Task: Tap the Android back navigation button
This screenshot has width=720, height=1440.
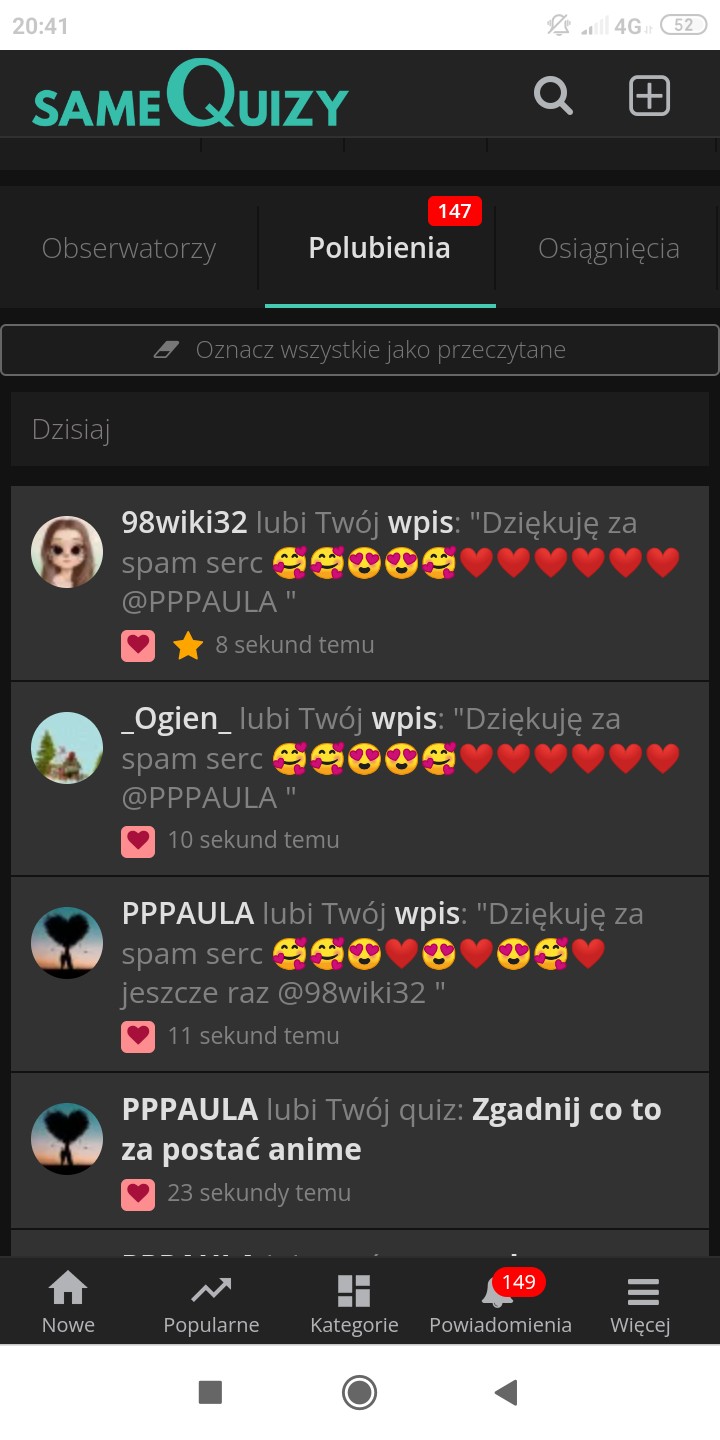Action: click(x=506, y=1392)
